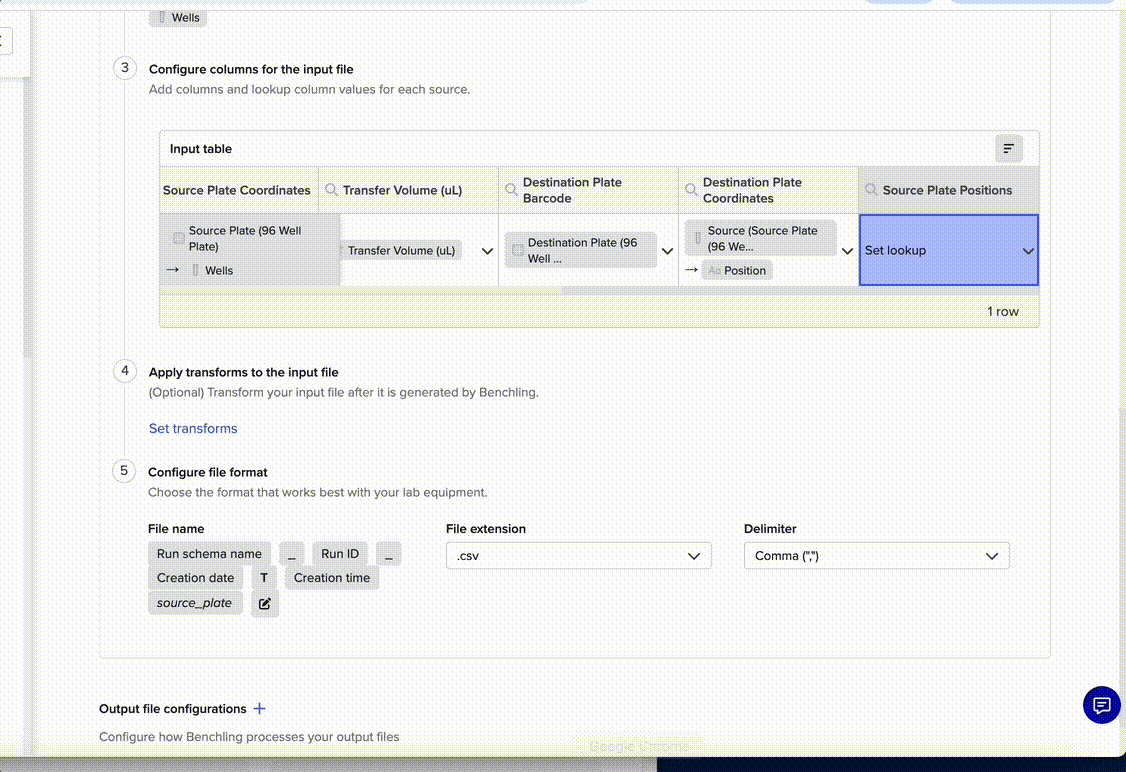This screenshot has width=1126, height=772.
Task: Click search icon in Destination Plate Coordinates header
Action: pos(691,190)
